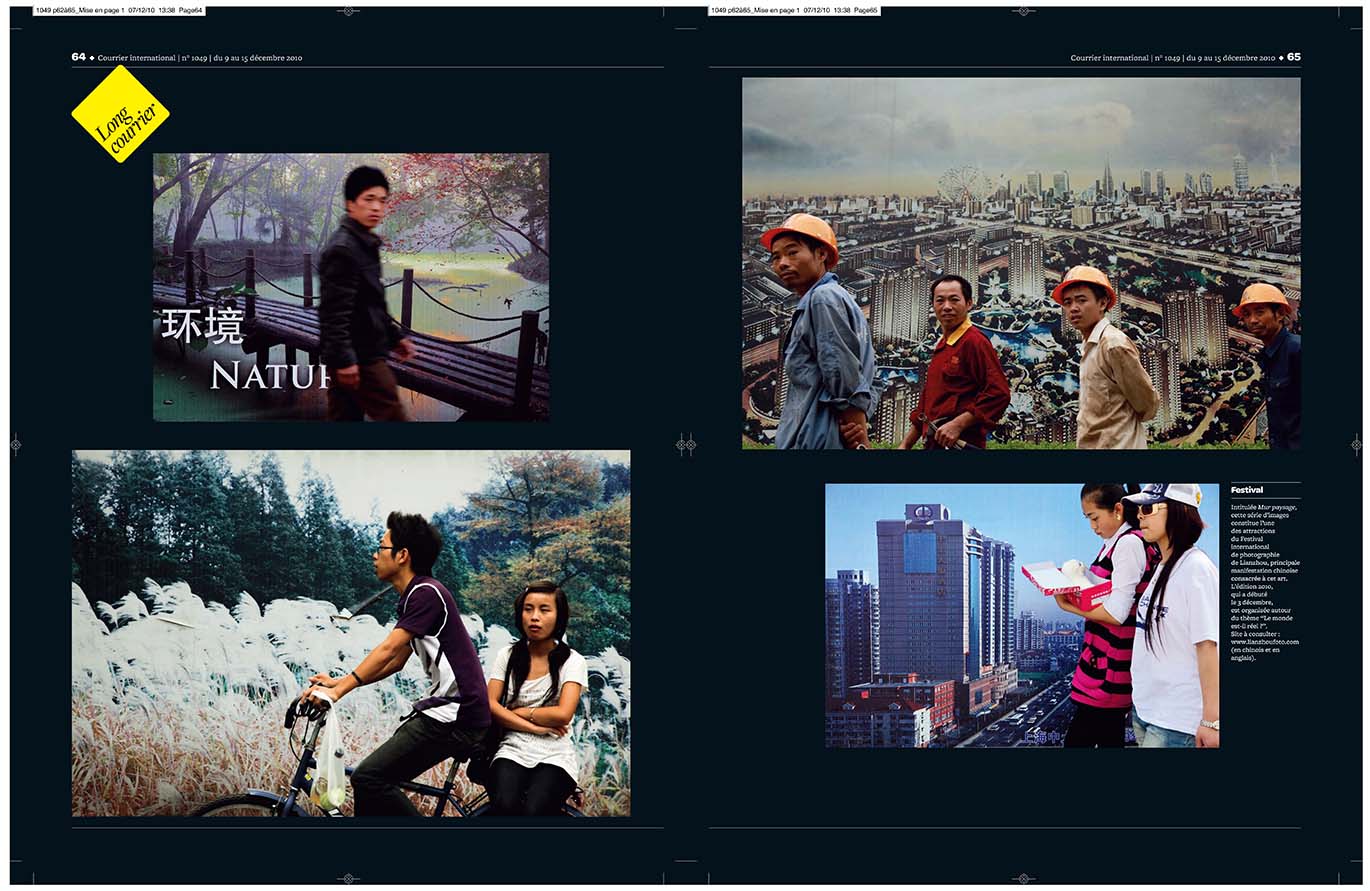Image resolution: width=1370 pixels, height=891 pixels.
Task: Click Courrier international header text on left page
Action: pyautogui.click(x=136, y=58)
